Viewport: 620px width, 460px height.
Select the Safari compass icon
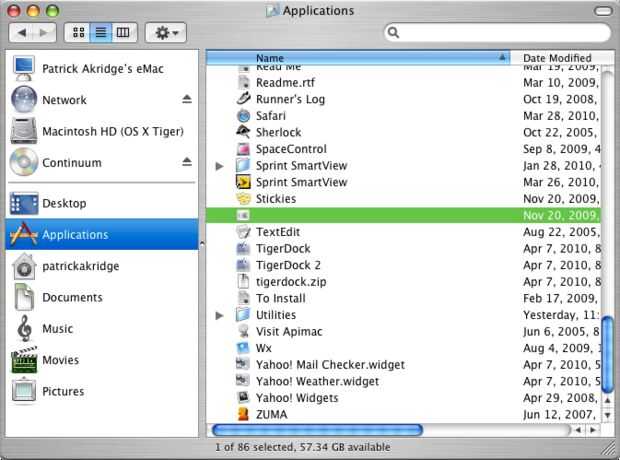tap(244, 115)
